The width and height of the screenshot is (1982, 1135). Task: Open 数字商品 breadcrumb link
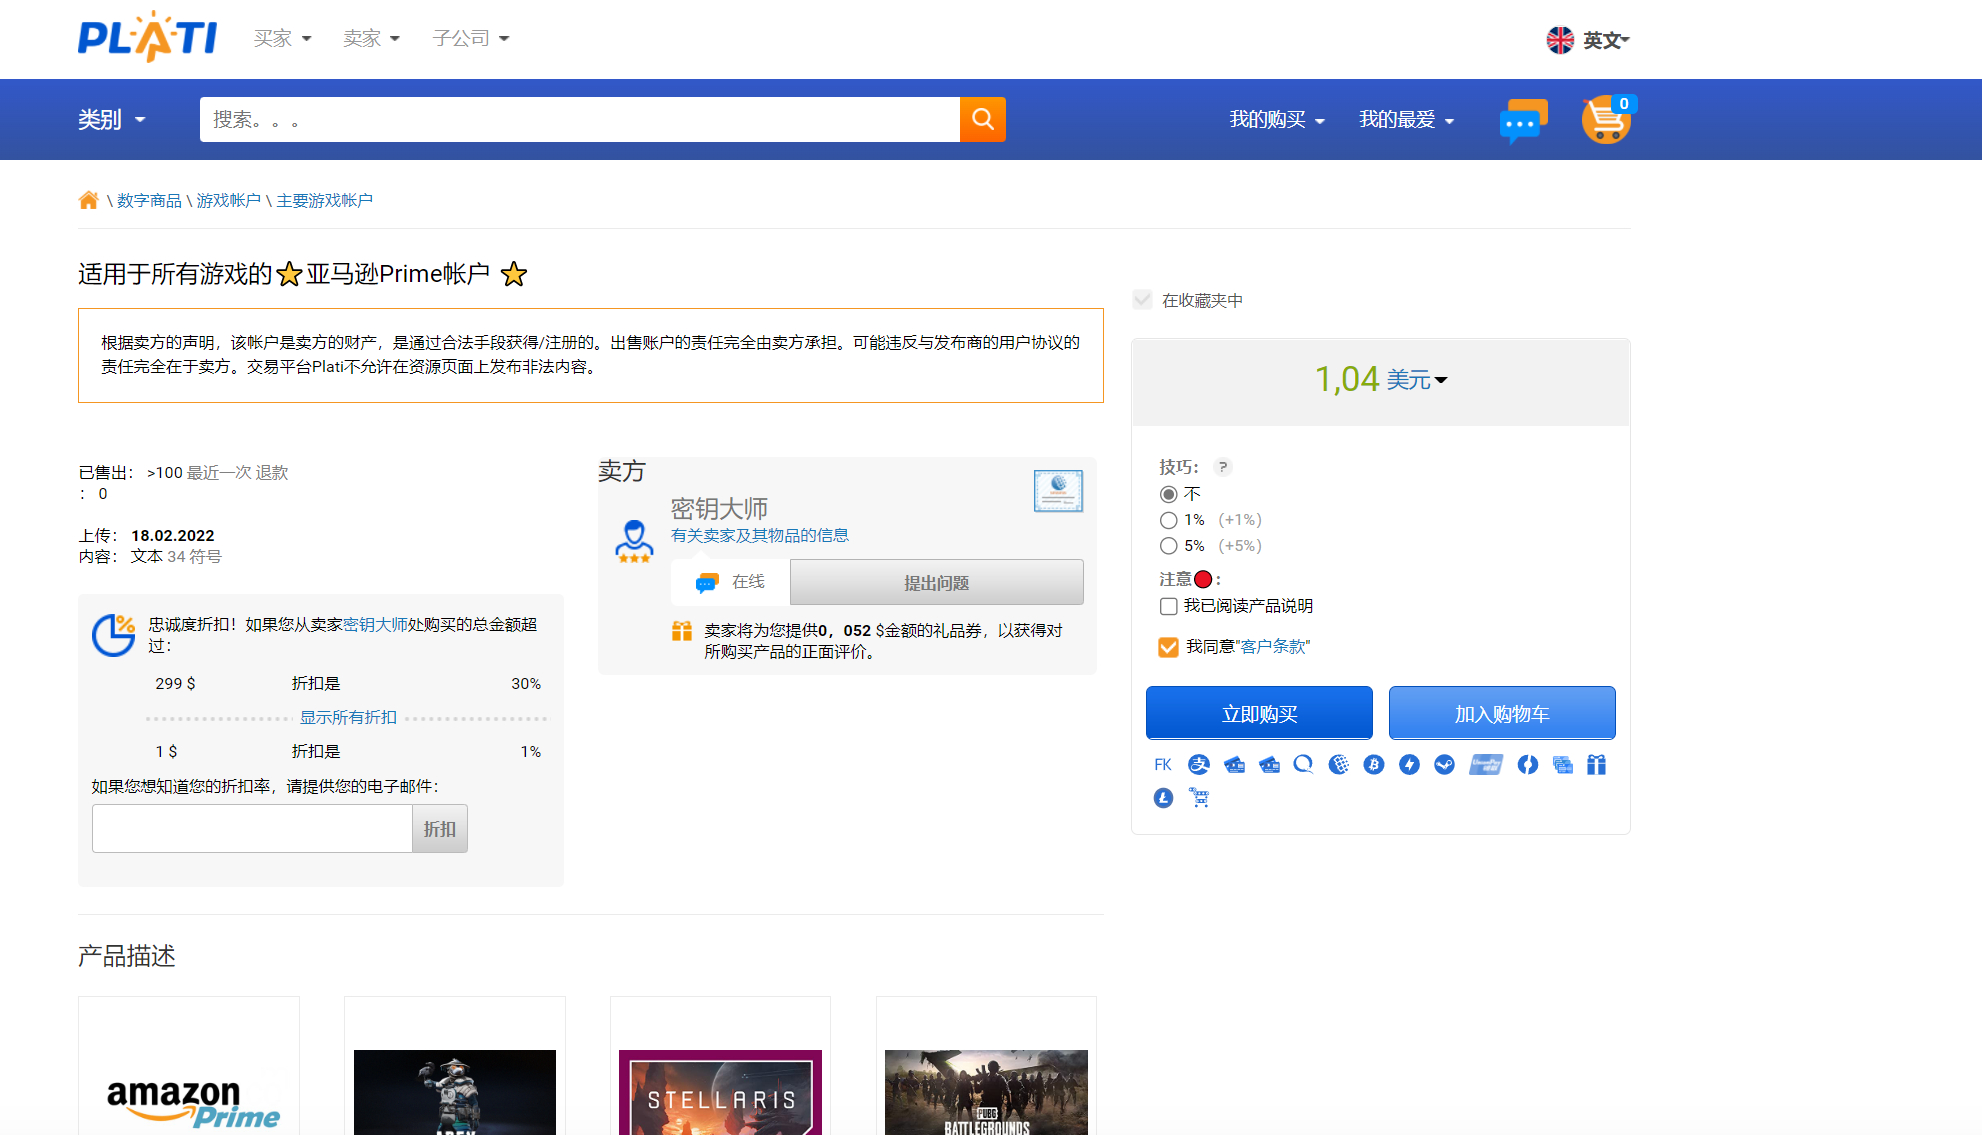pos(149,201)
